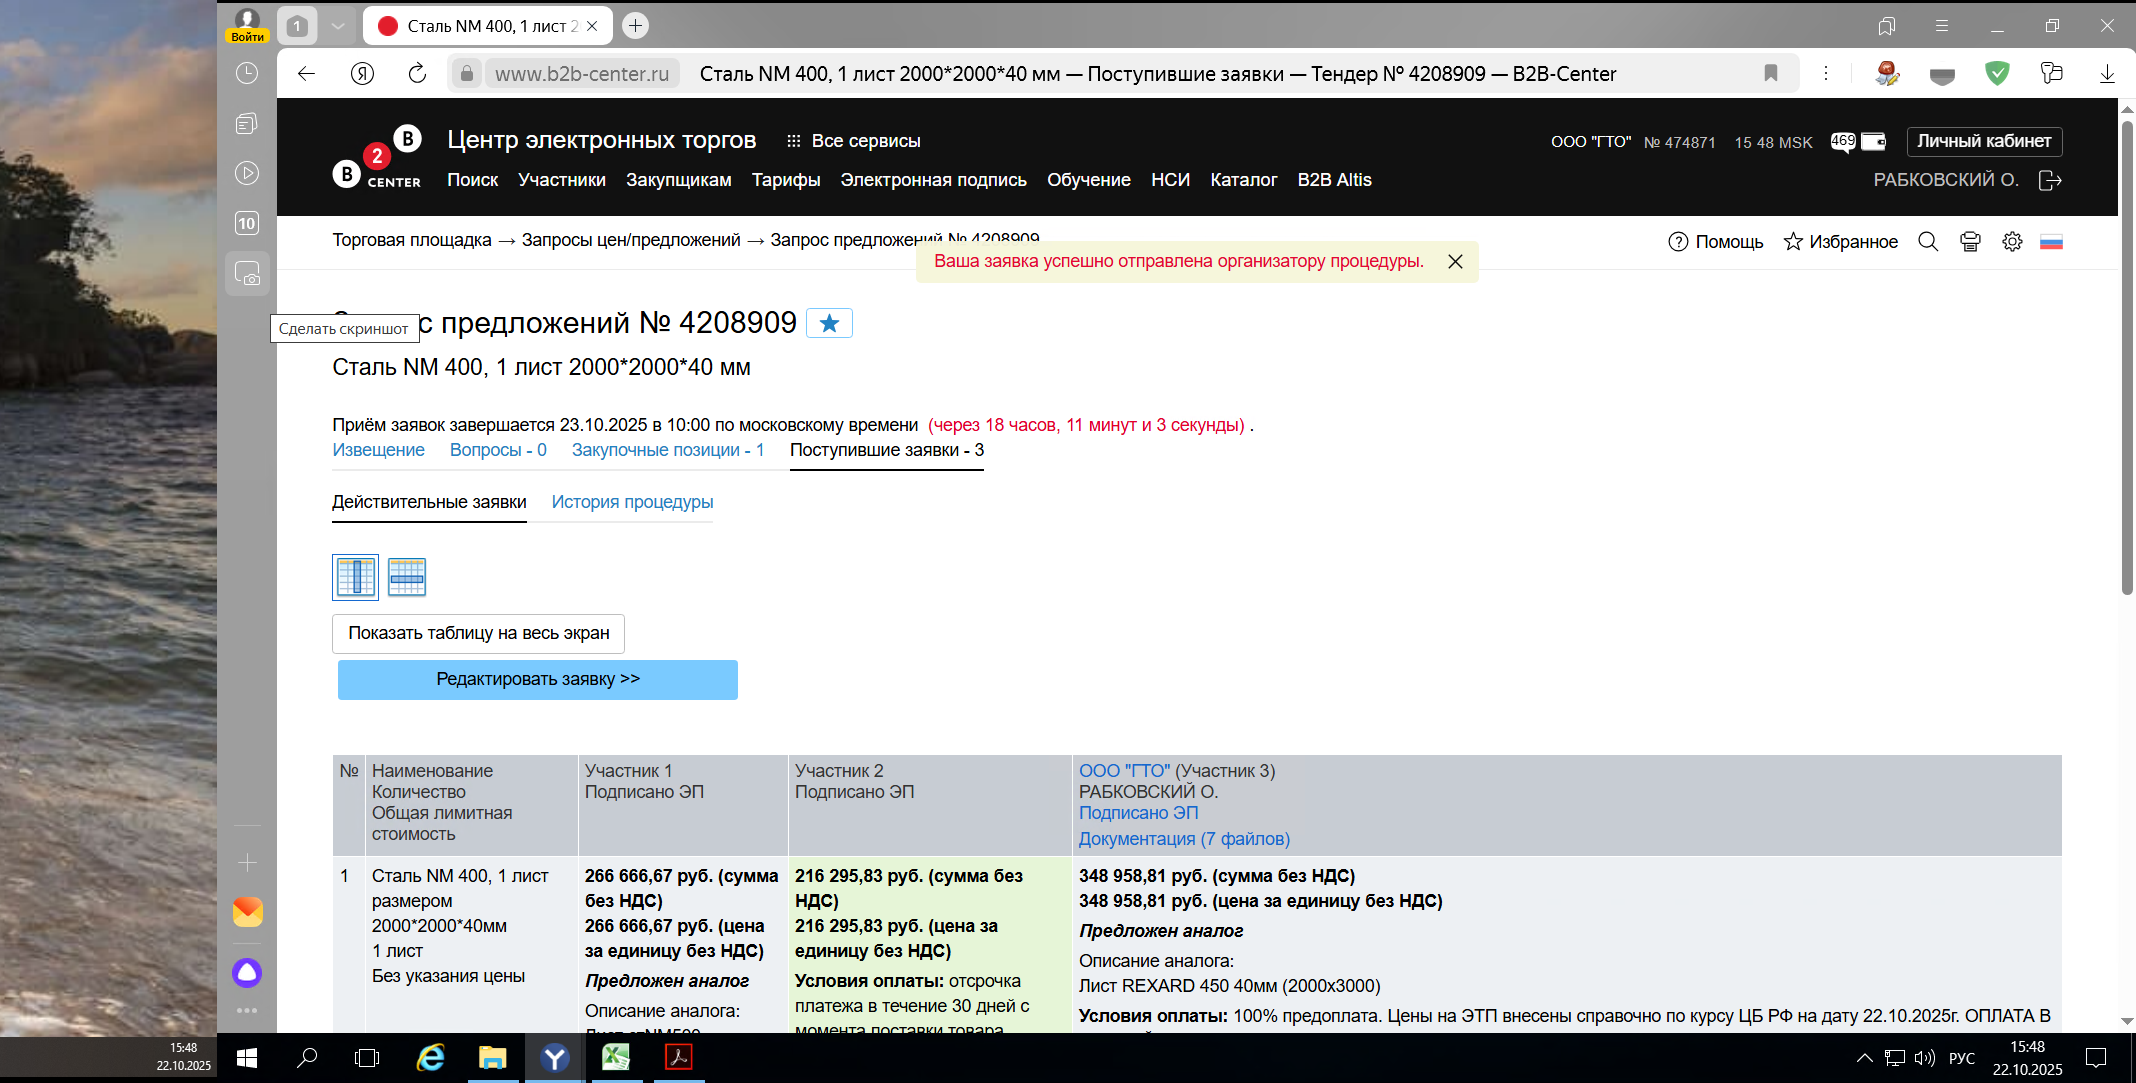Switch to История процедуры tab
This screenshot has width=2136, height=1083.
pos(632,502)
